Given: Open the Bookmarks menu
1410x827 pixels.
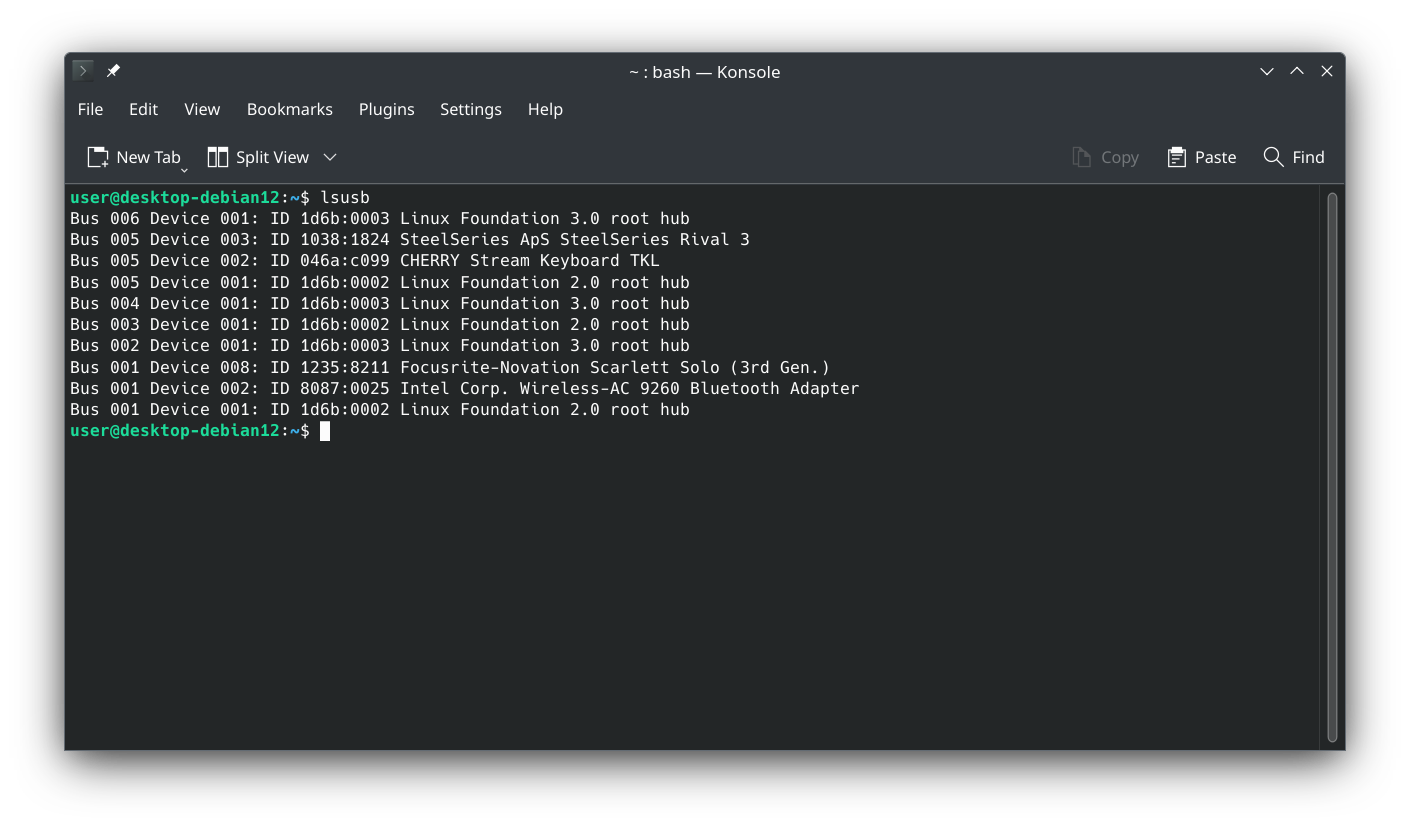Looking at the screenshot, I should coord(290,109).
